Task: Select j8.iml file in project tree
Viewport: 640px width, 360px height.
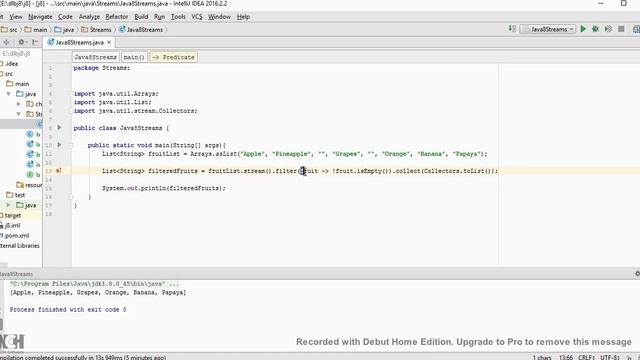Action: click(x=10, y=225)
